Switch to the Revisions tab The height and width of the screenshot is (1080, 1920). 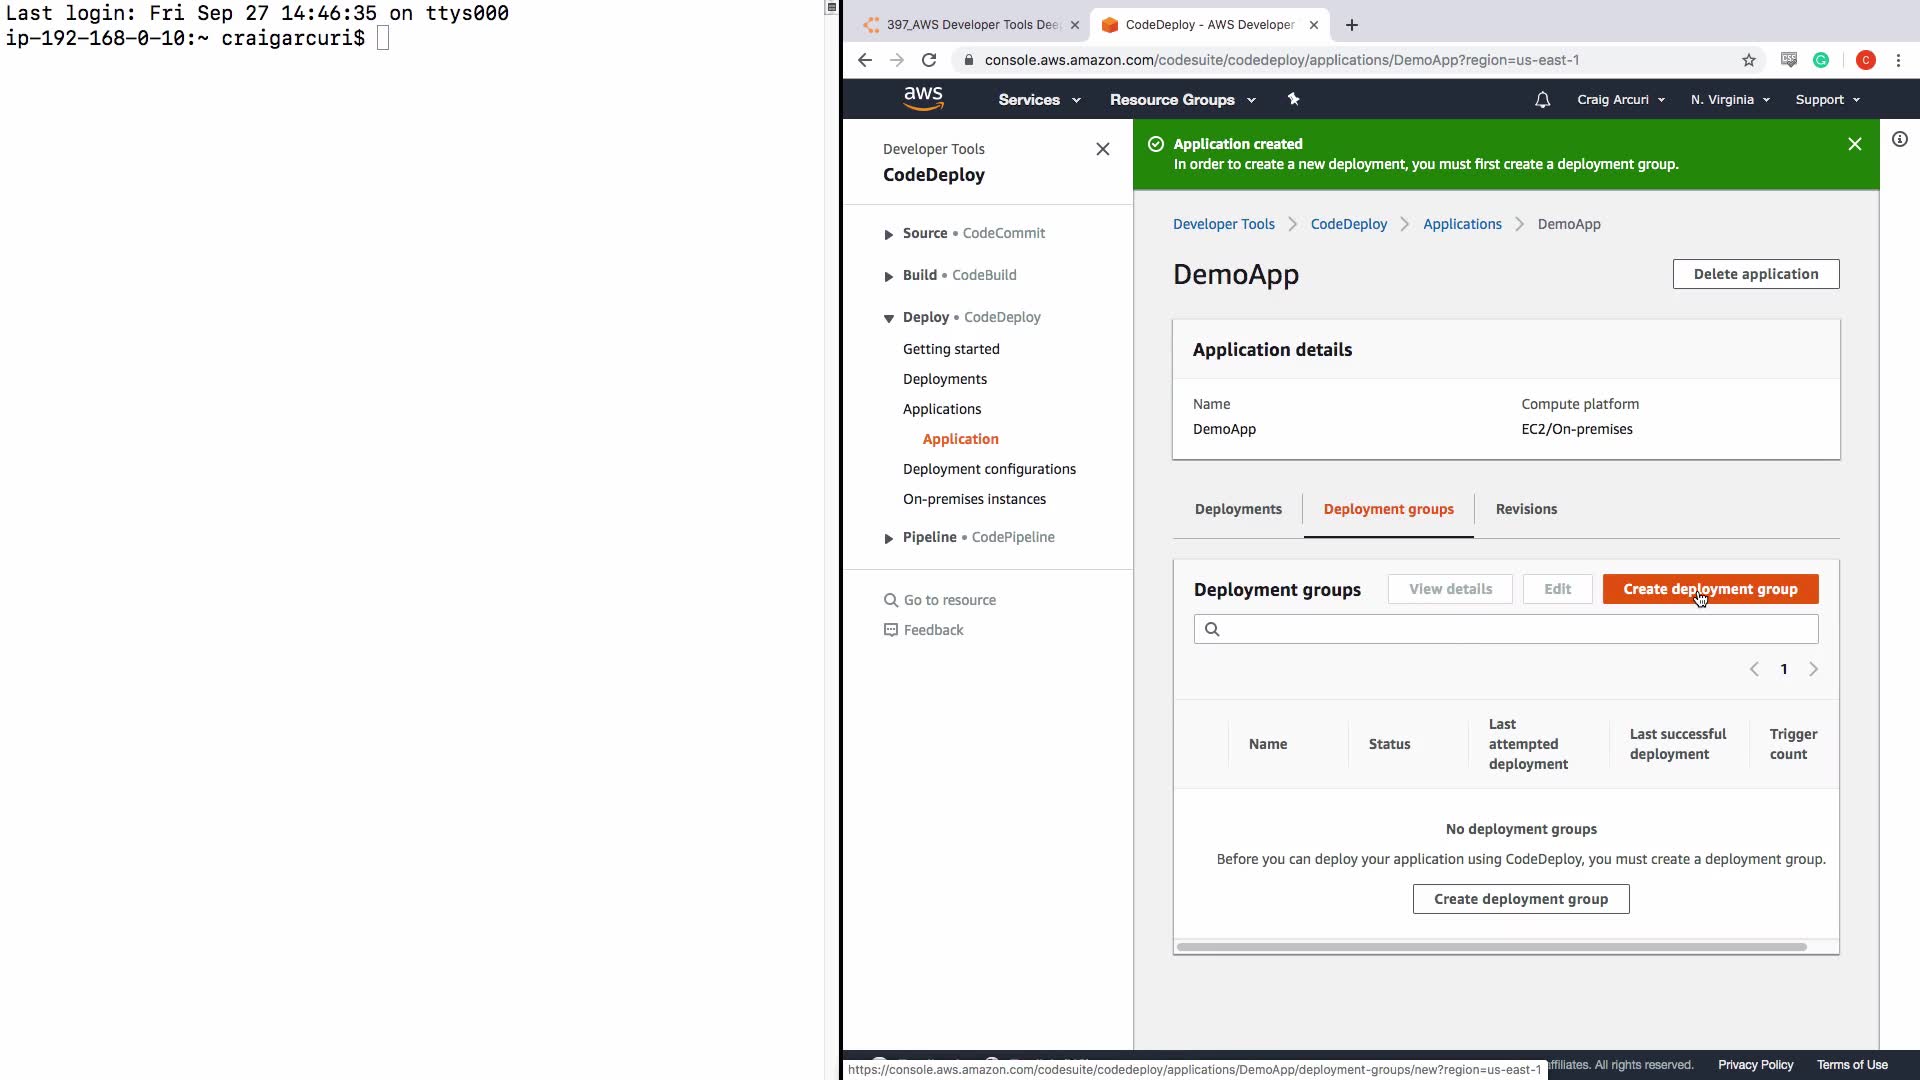[1525, 509]
